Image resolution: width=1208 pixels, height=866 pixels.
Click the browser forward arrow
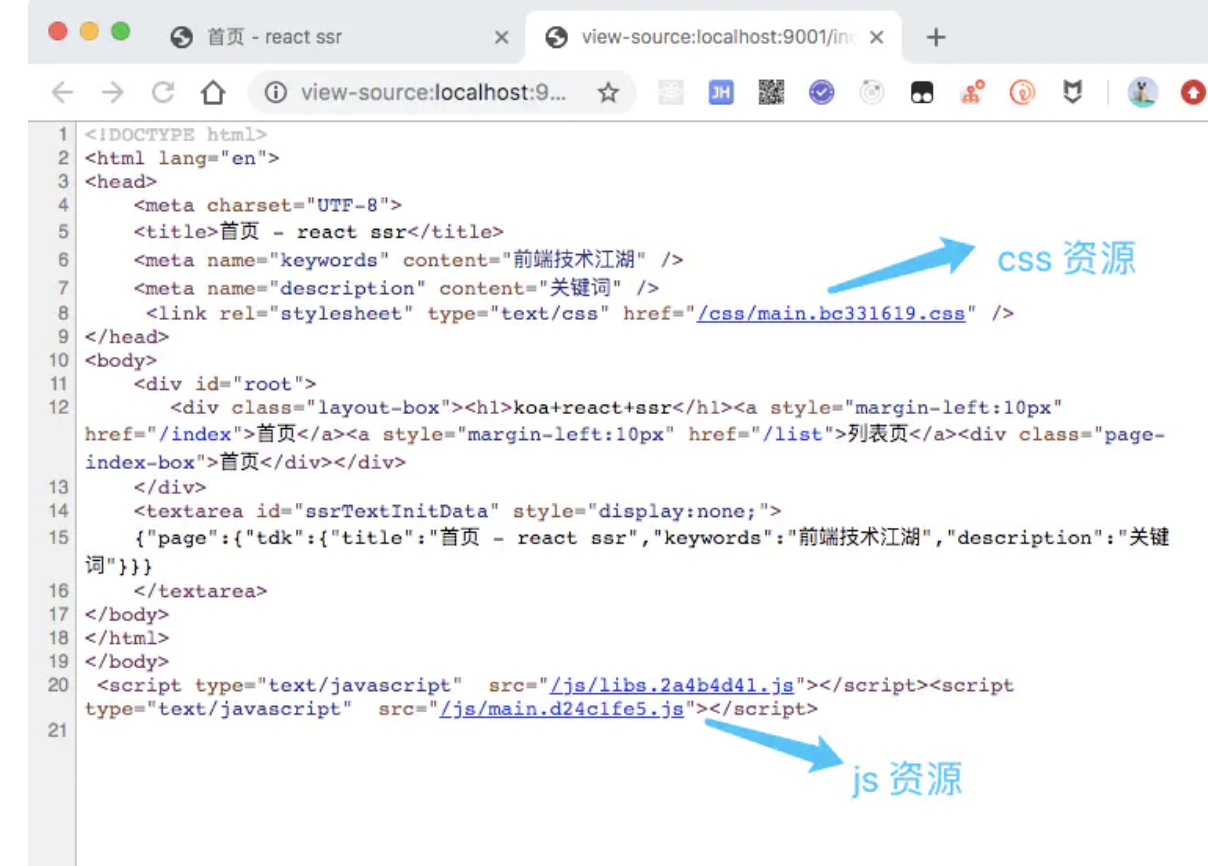[113, 93]
